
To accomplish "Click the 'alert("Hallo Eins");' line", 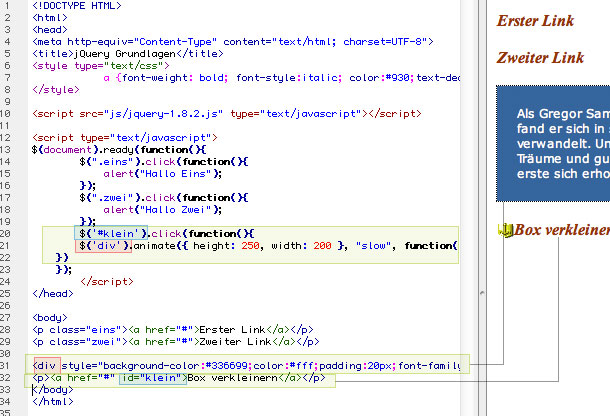I will coord(163,174).
